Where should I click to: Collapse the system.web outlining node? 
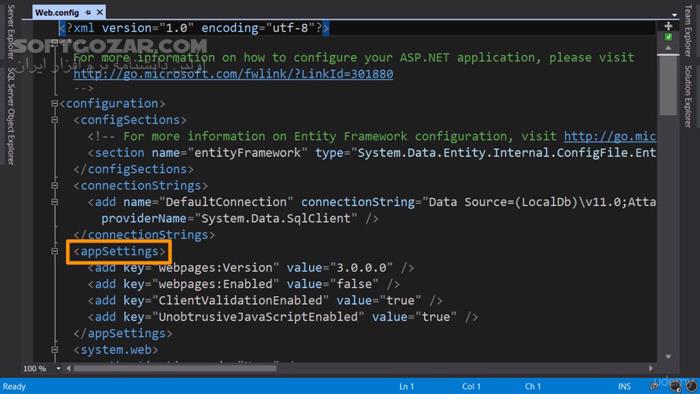[54, 350]
